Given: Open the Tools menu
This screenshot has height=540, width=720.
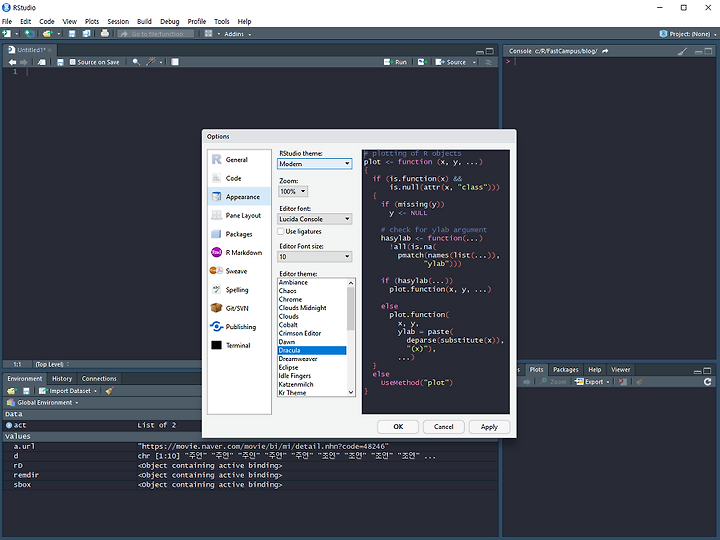Looking at the screenshot, I should [x=222, y=22].
